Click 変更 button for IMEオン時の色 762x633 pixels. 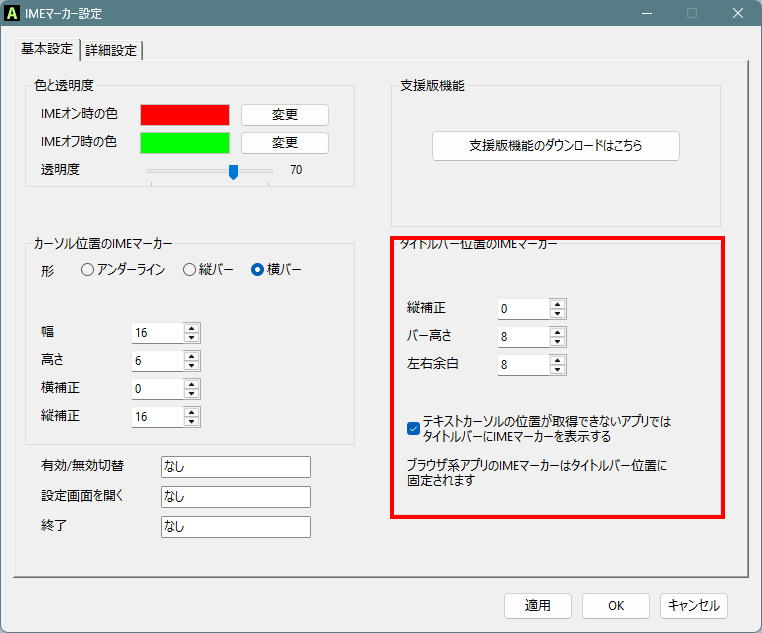(285, 115)
